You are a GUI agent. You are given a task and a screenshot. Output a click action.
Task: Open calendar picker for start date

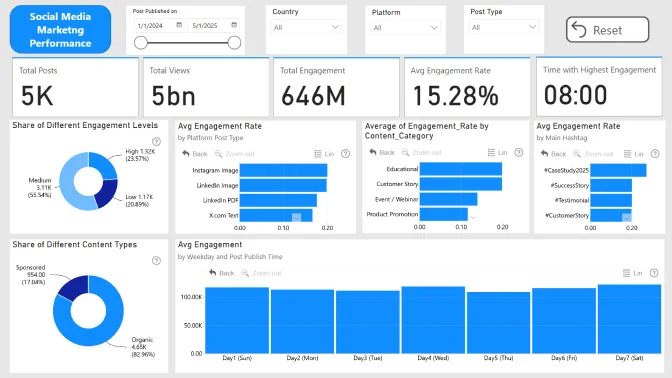click(x=179, y=25)
